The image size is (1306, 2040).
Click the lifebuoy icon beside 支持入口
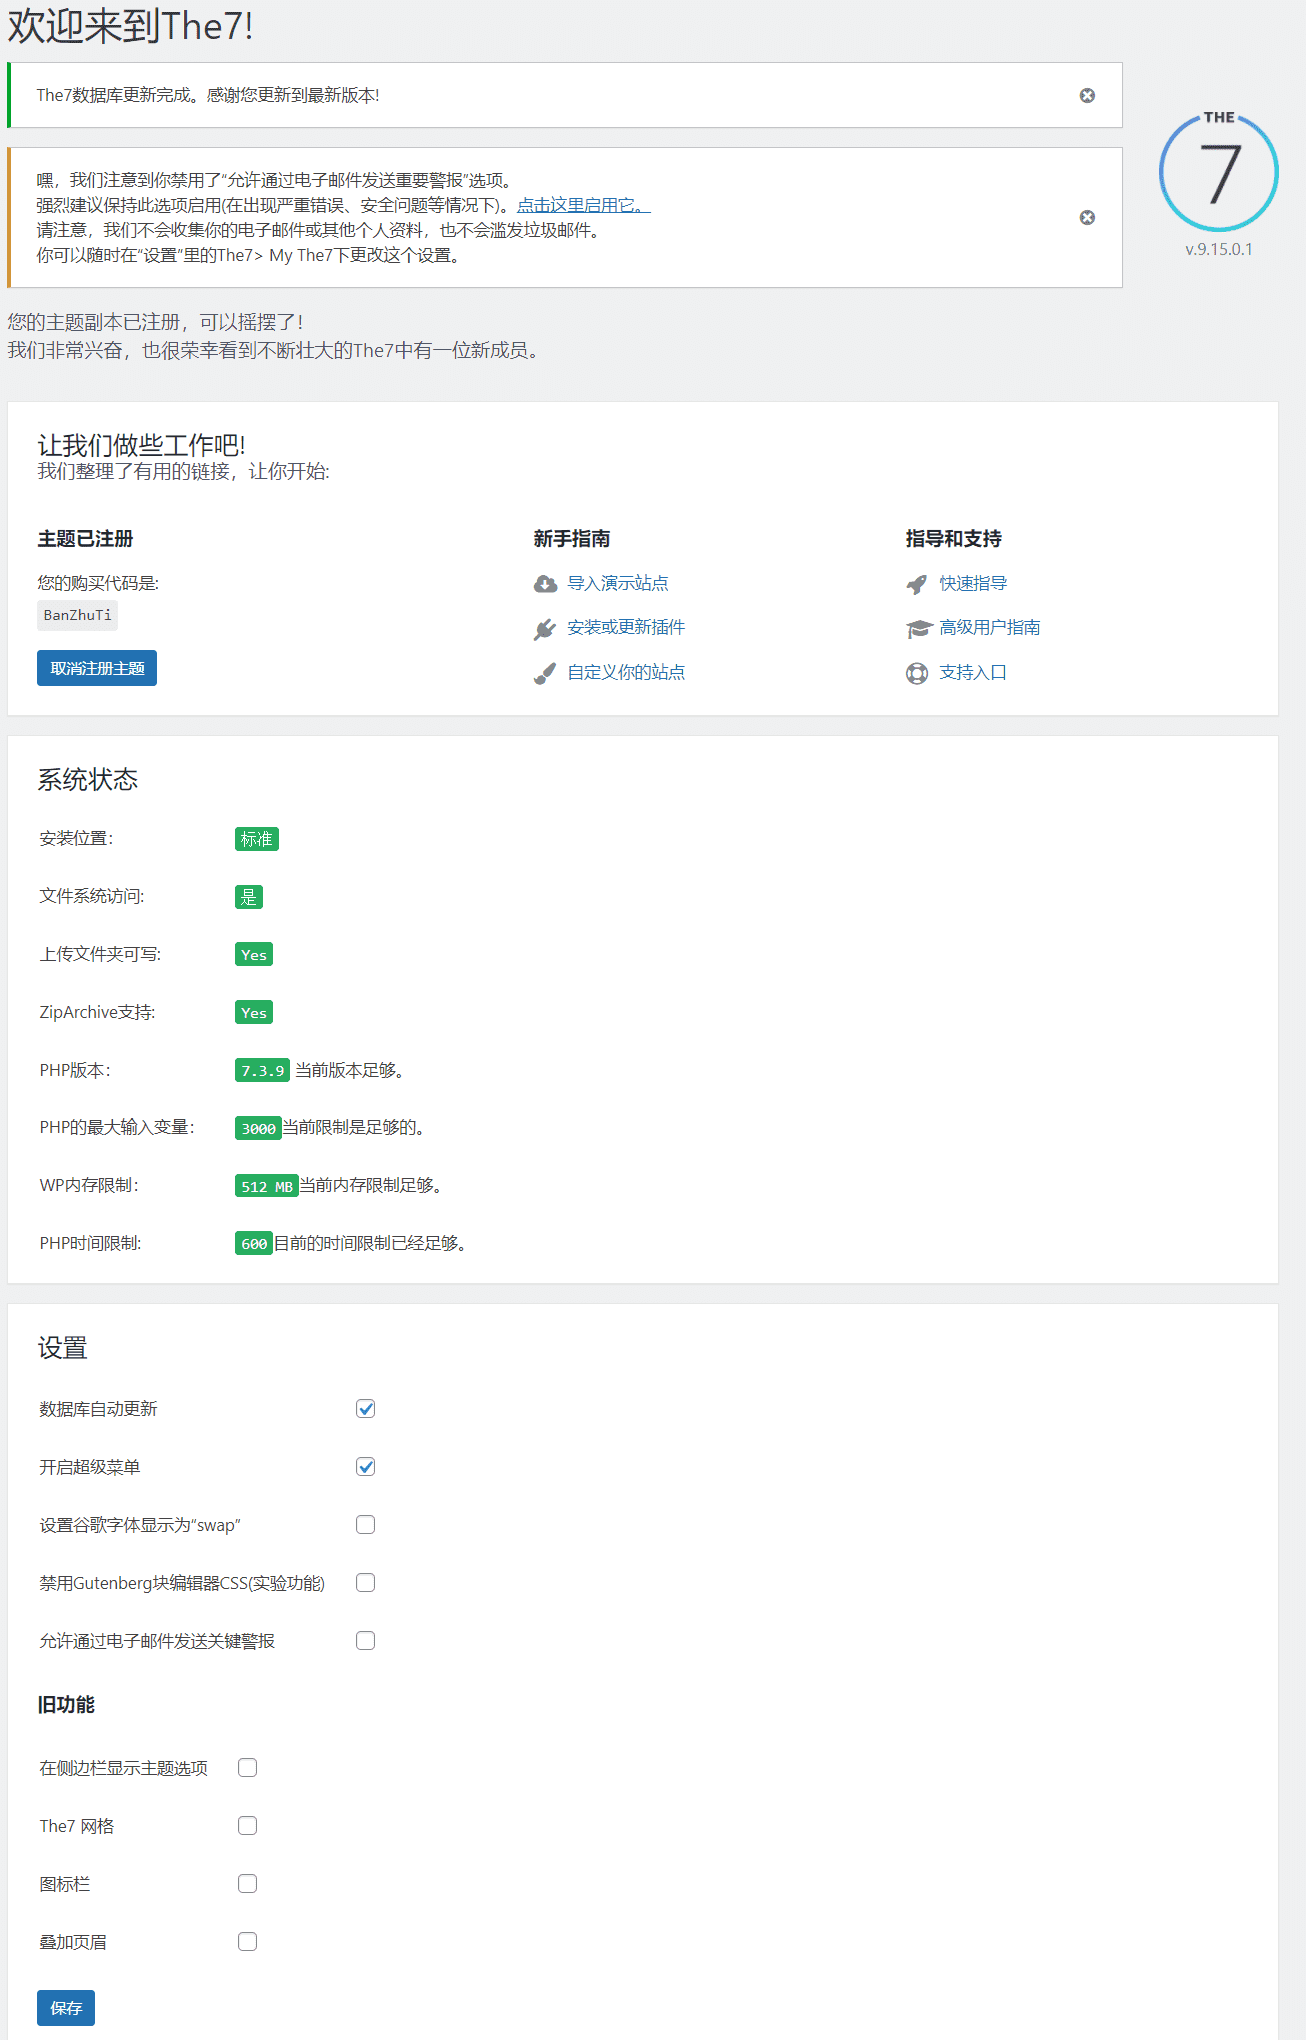point(917,673)
